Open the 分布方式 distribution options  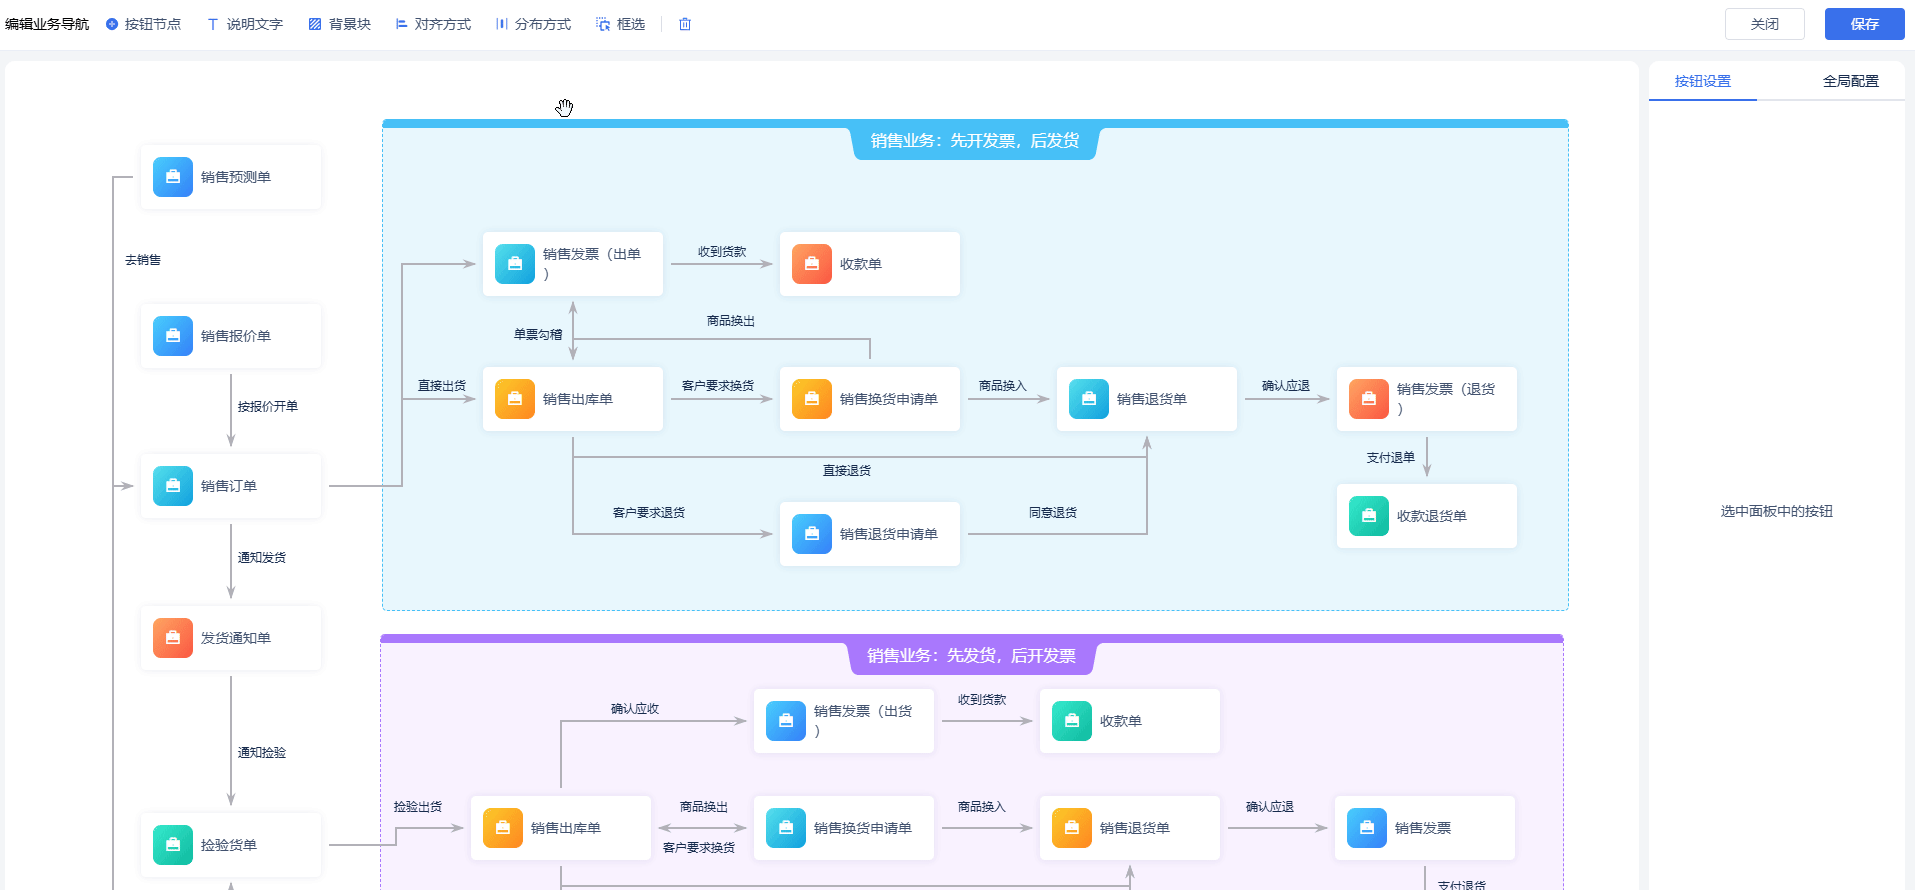pyautogui.click(x=533, y=24)
